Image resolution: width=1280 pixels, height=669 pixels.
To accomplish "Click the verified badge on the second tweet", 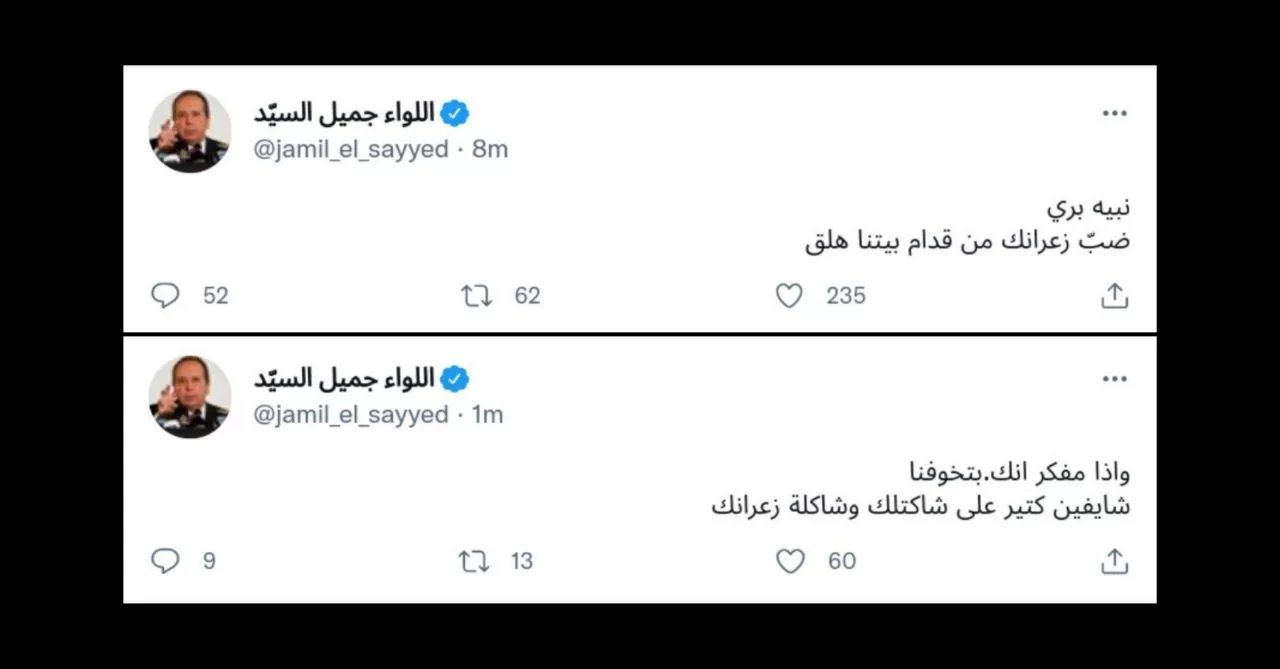I will pyautogui.click(x=455, y=379).
